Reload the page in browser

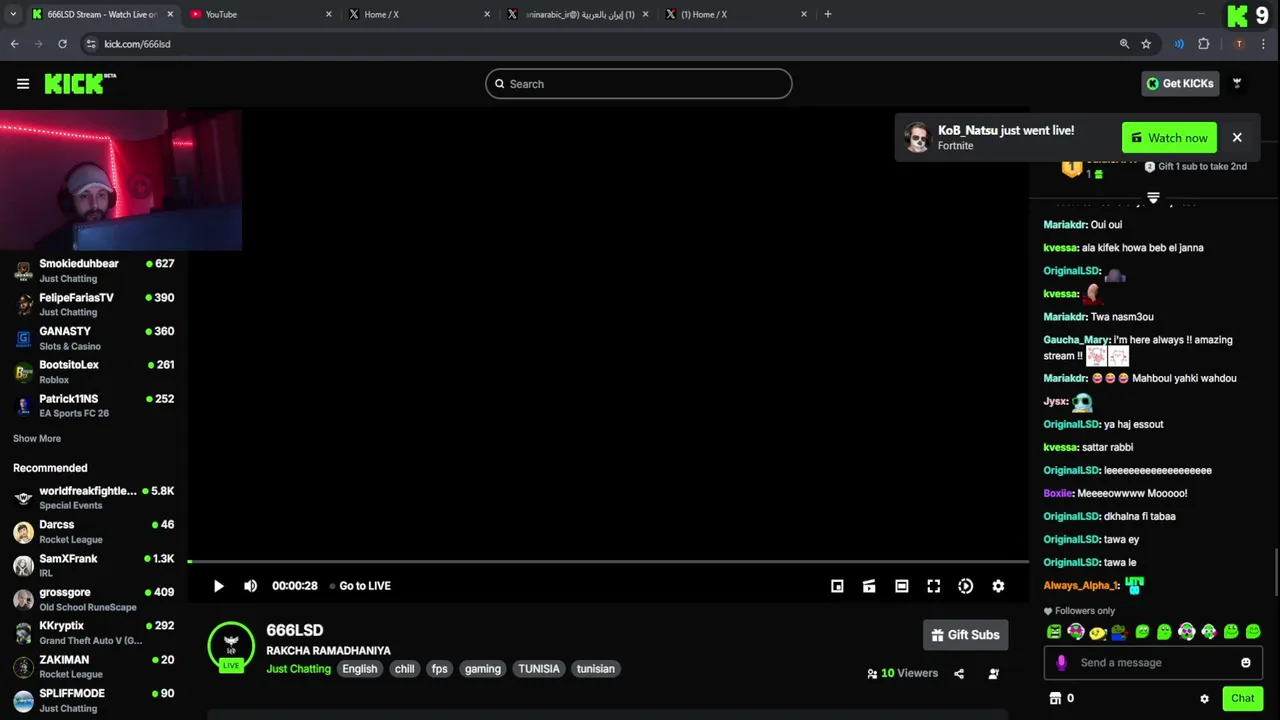coord(62,44)
